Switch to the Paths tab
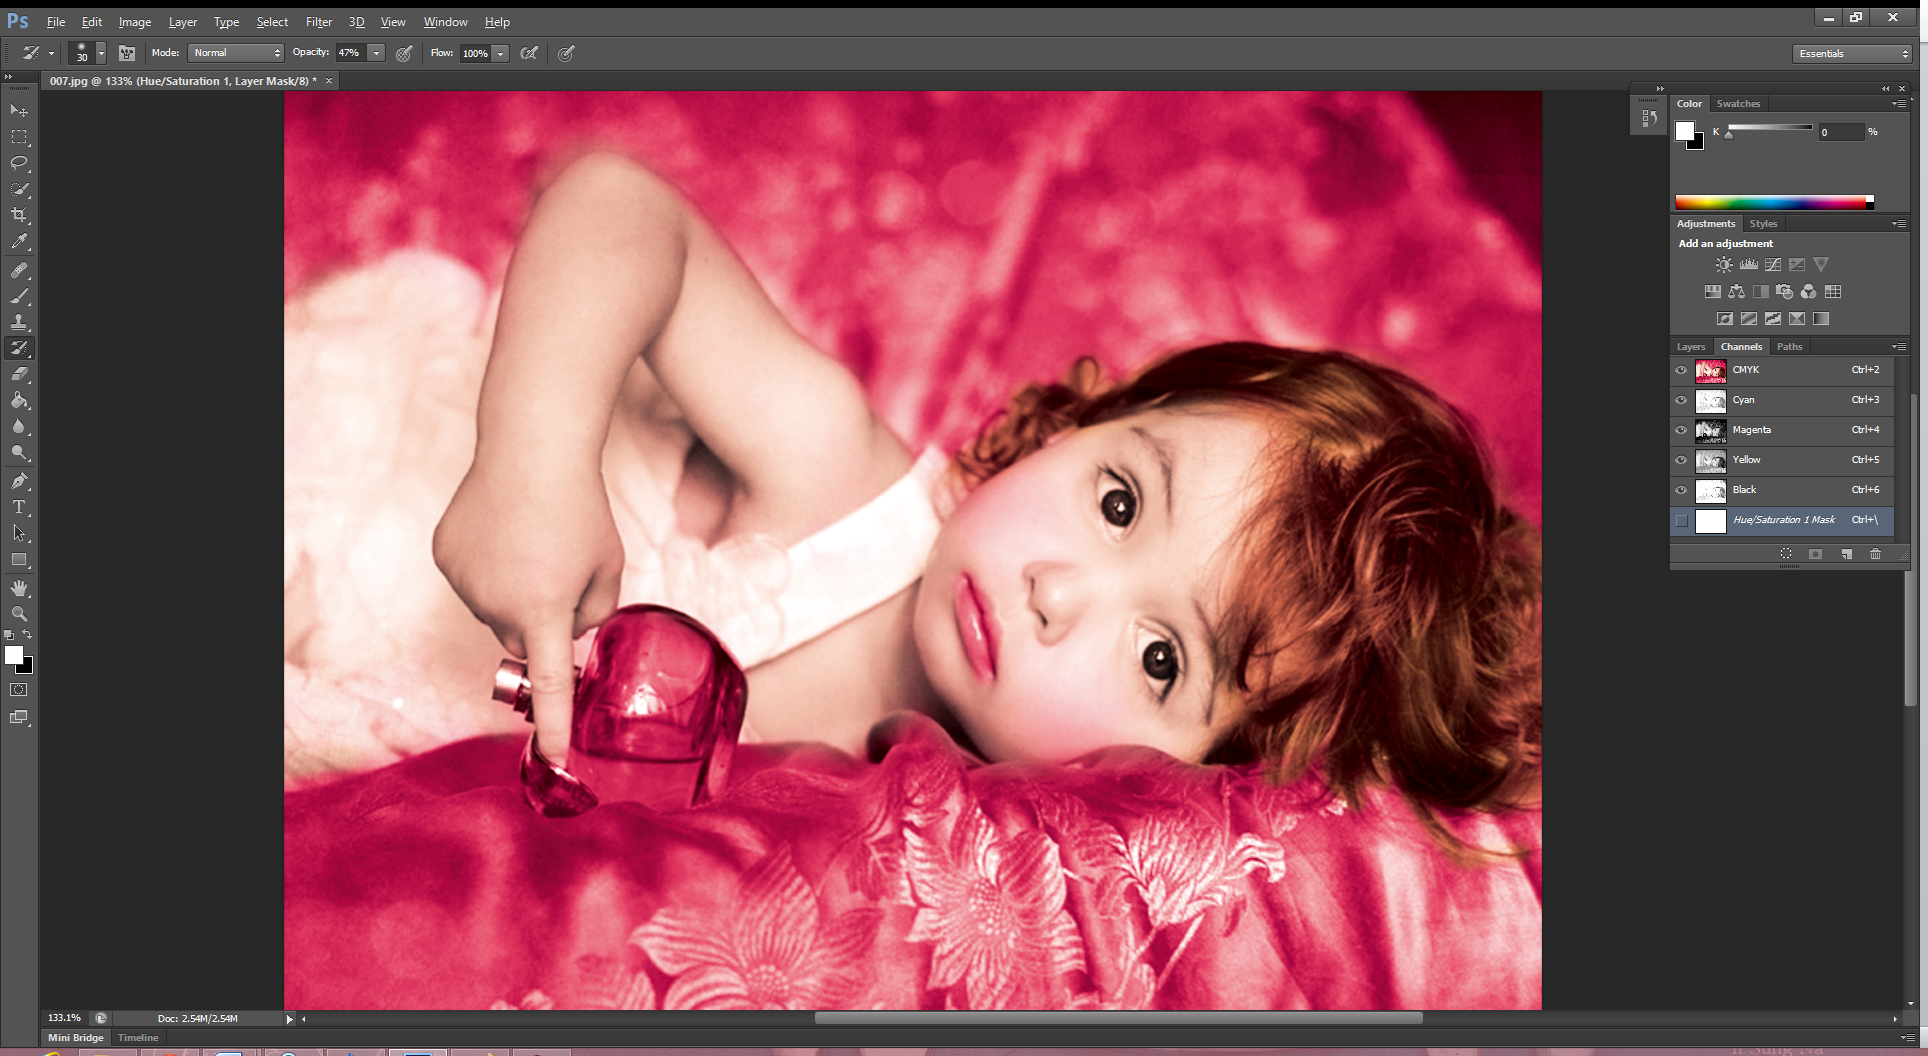Screen dimensions: 1928x1056 pyautogui.click(x=1790, y=347)
